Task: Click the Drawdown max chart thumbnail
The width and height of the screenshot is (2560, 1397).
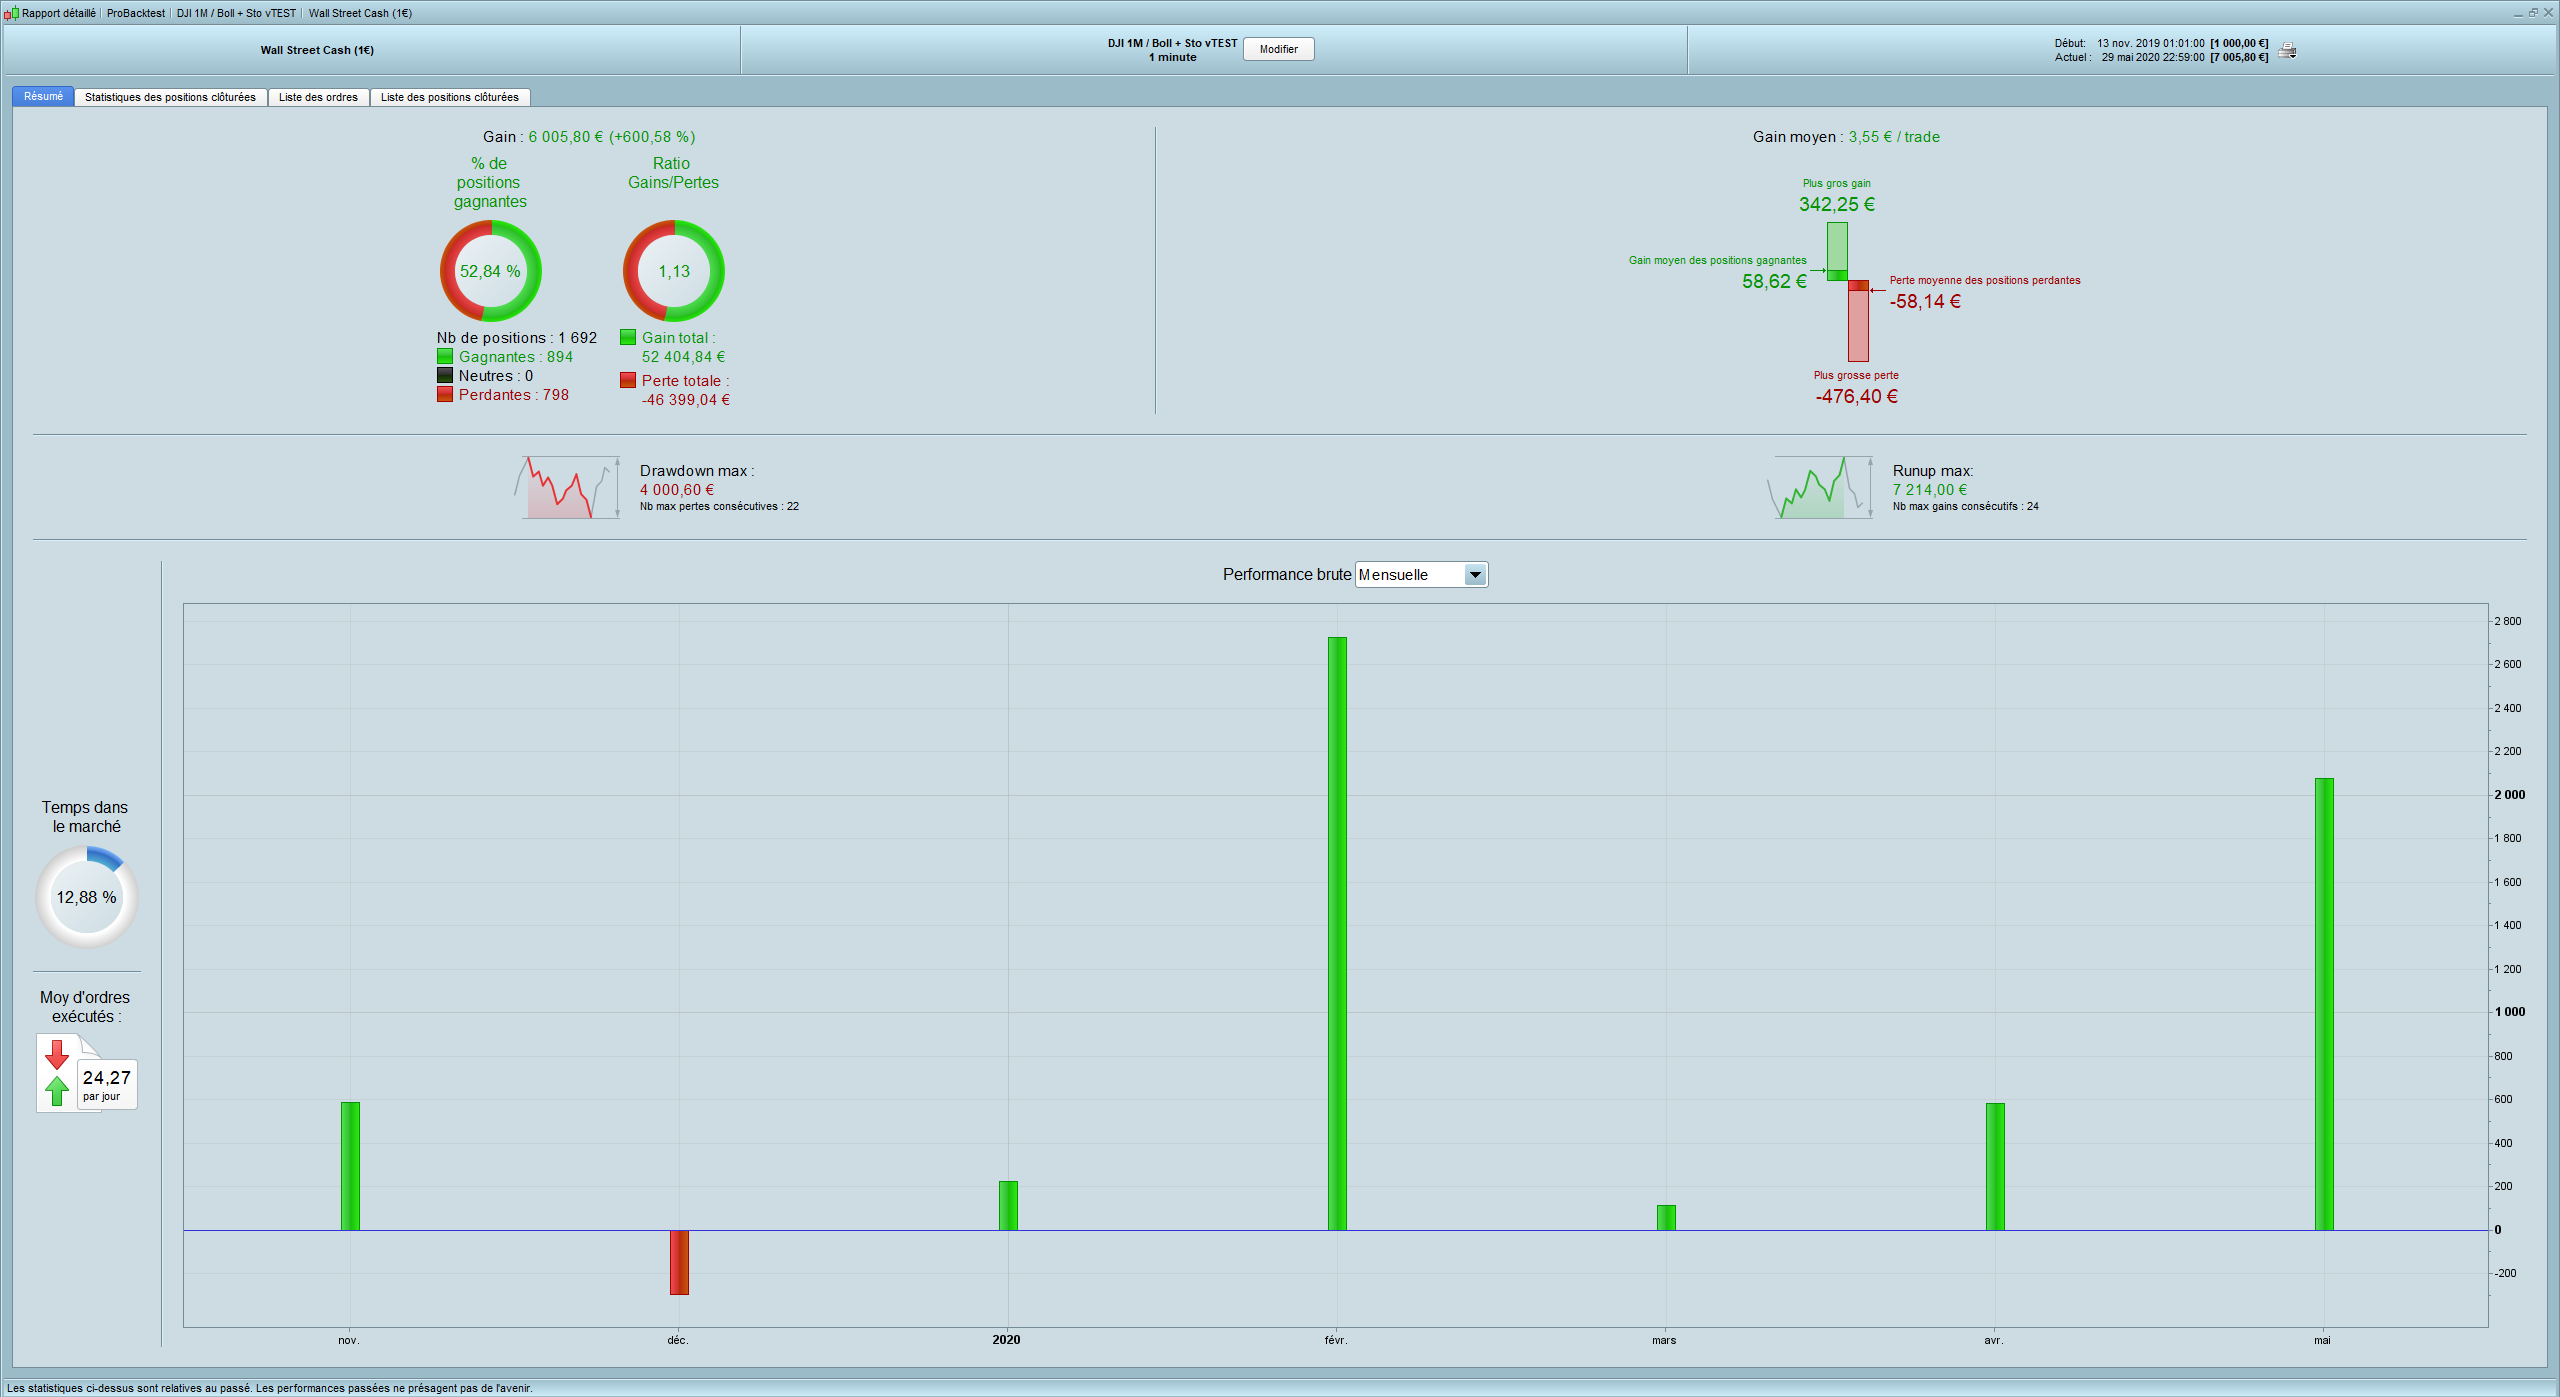Action: point(566,487)
